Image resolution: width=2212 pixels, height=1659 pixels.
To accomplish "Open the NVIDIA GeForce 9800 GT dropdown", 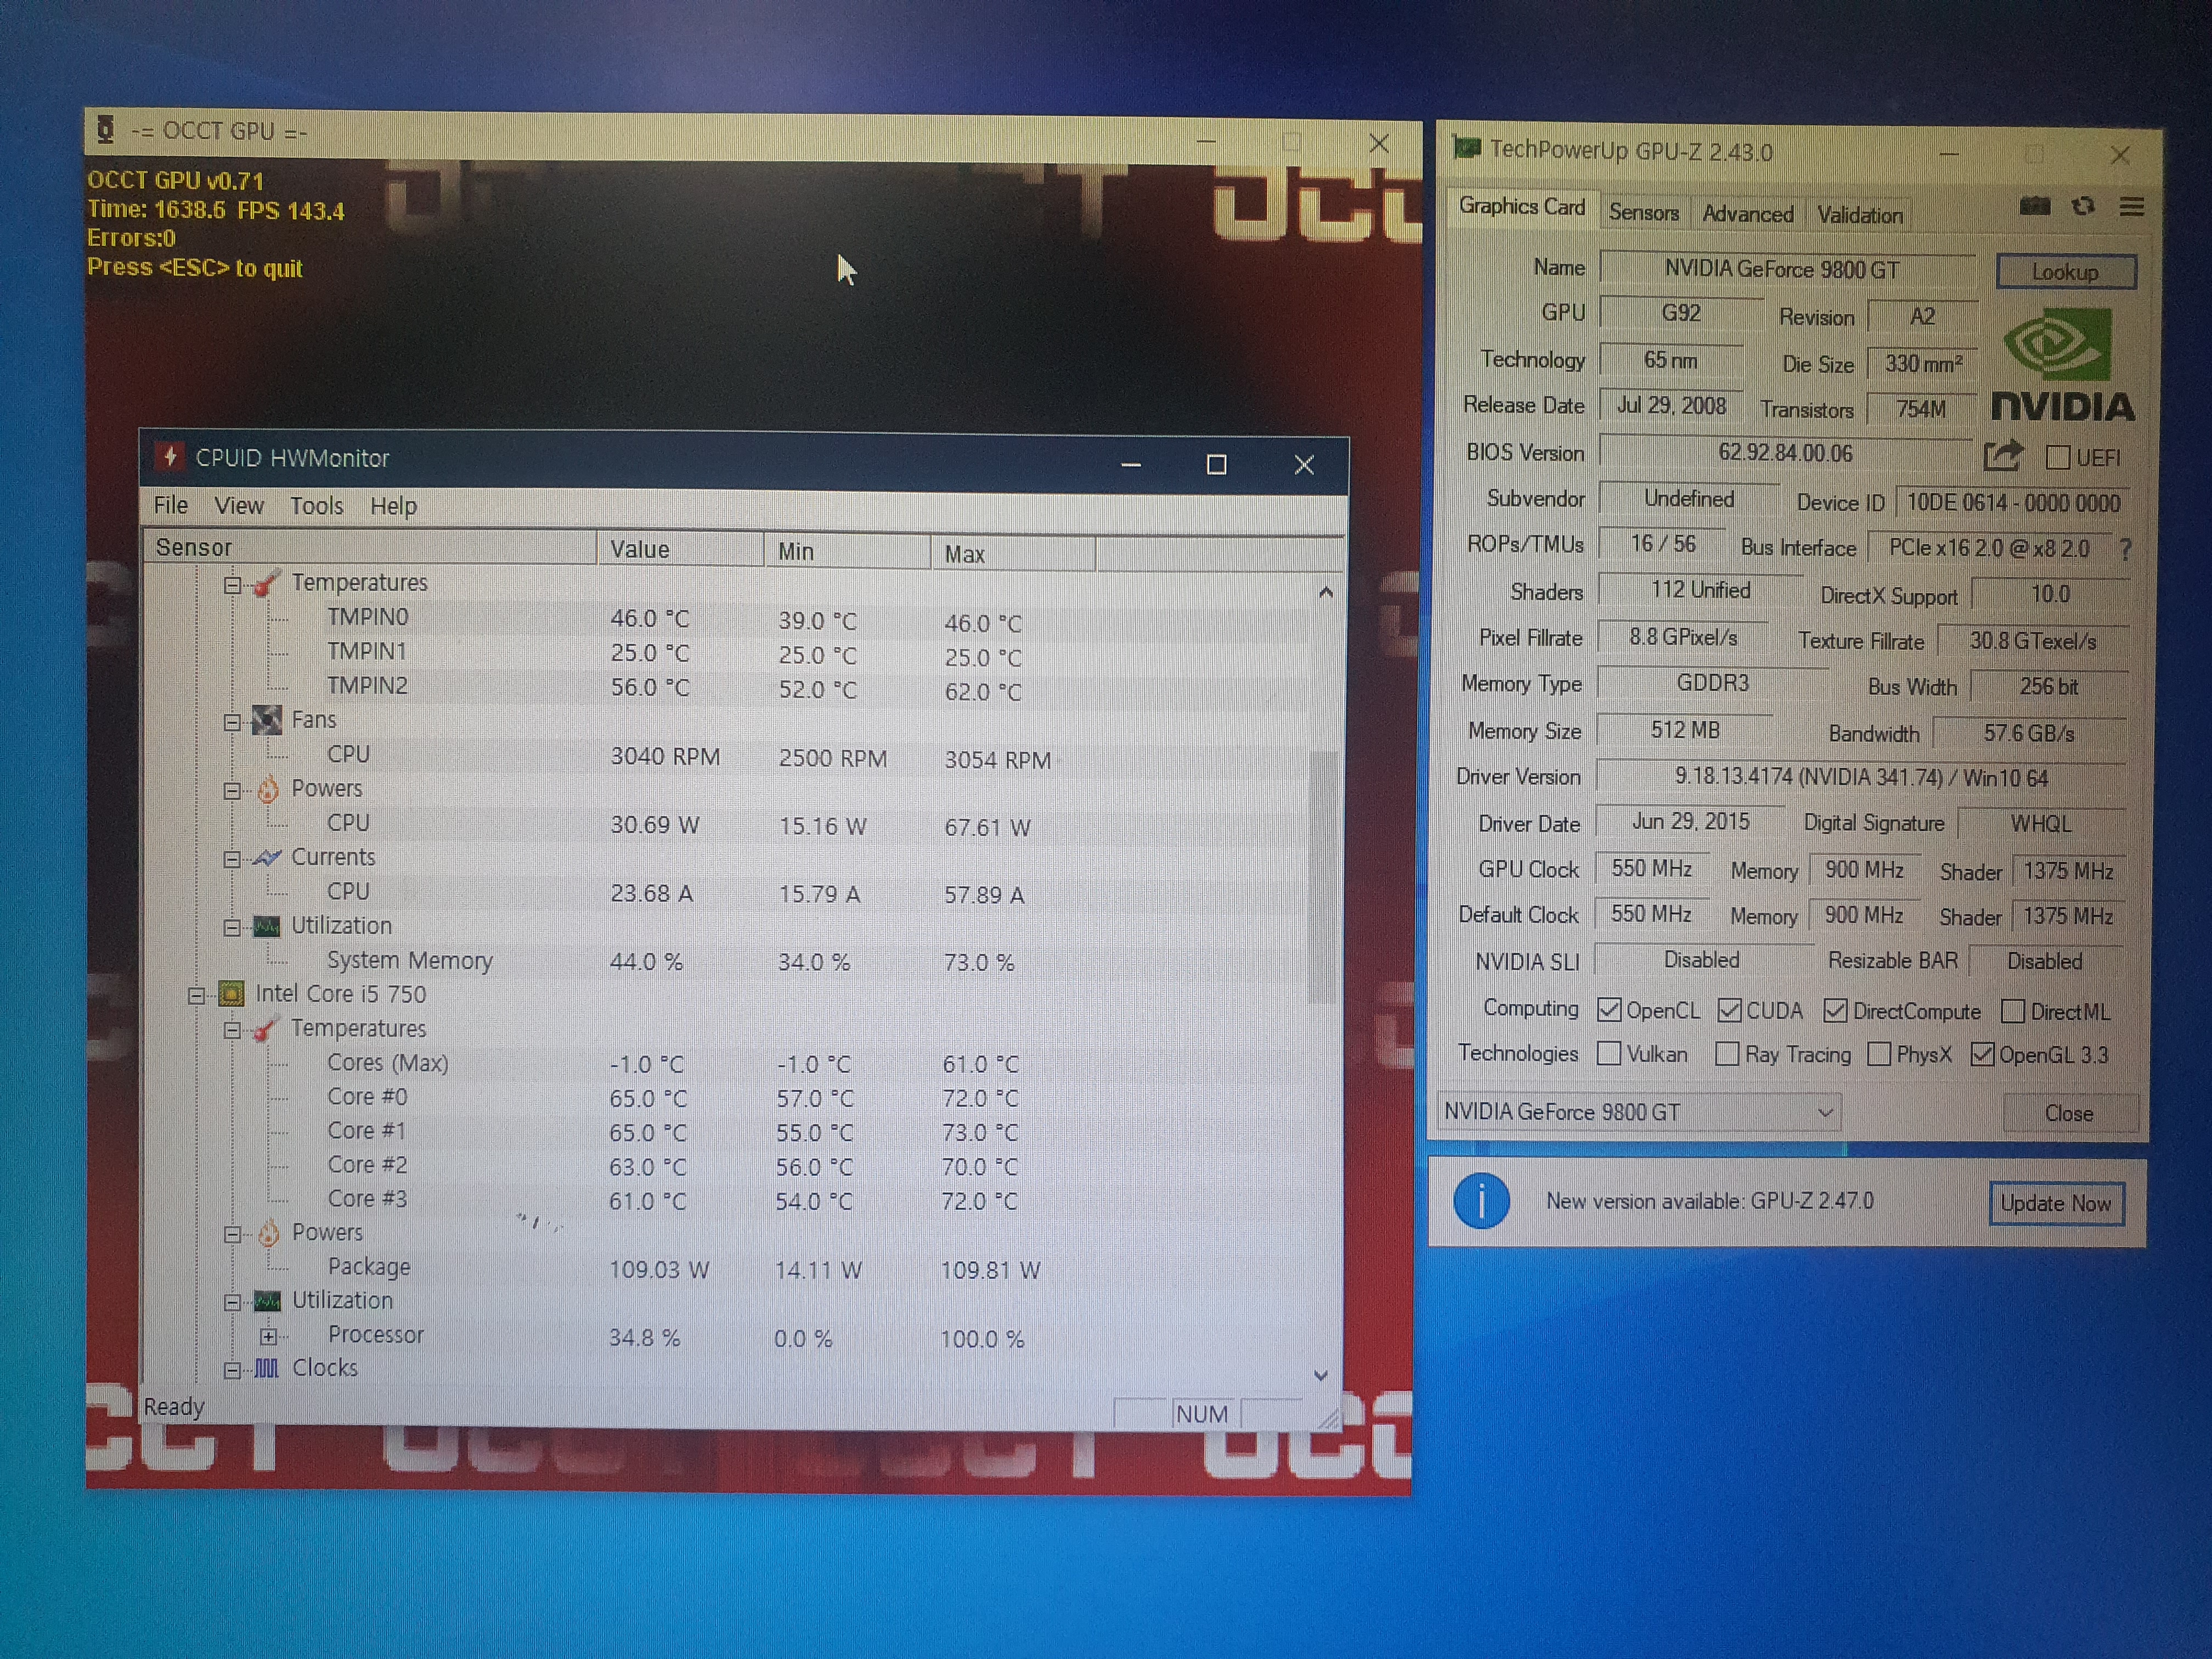I will click(x=1640, y=1112).
